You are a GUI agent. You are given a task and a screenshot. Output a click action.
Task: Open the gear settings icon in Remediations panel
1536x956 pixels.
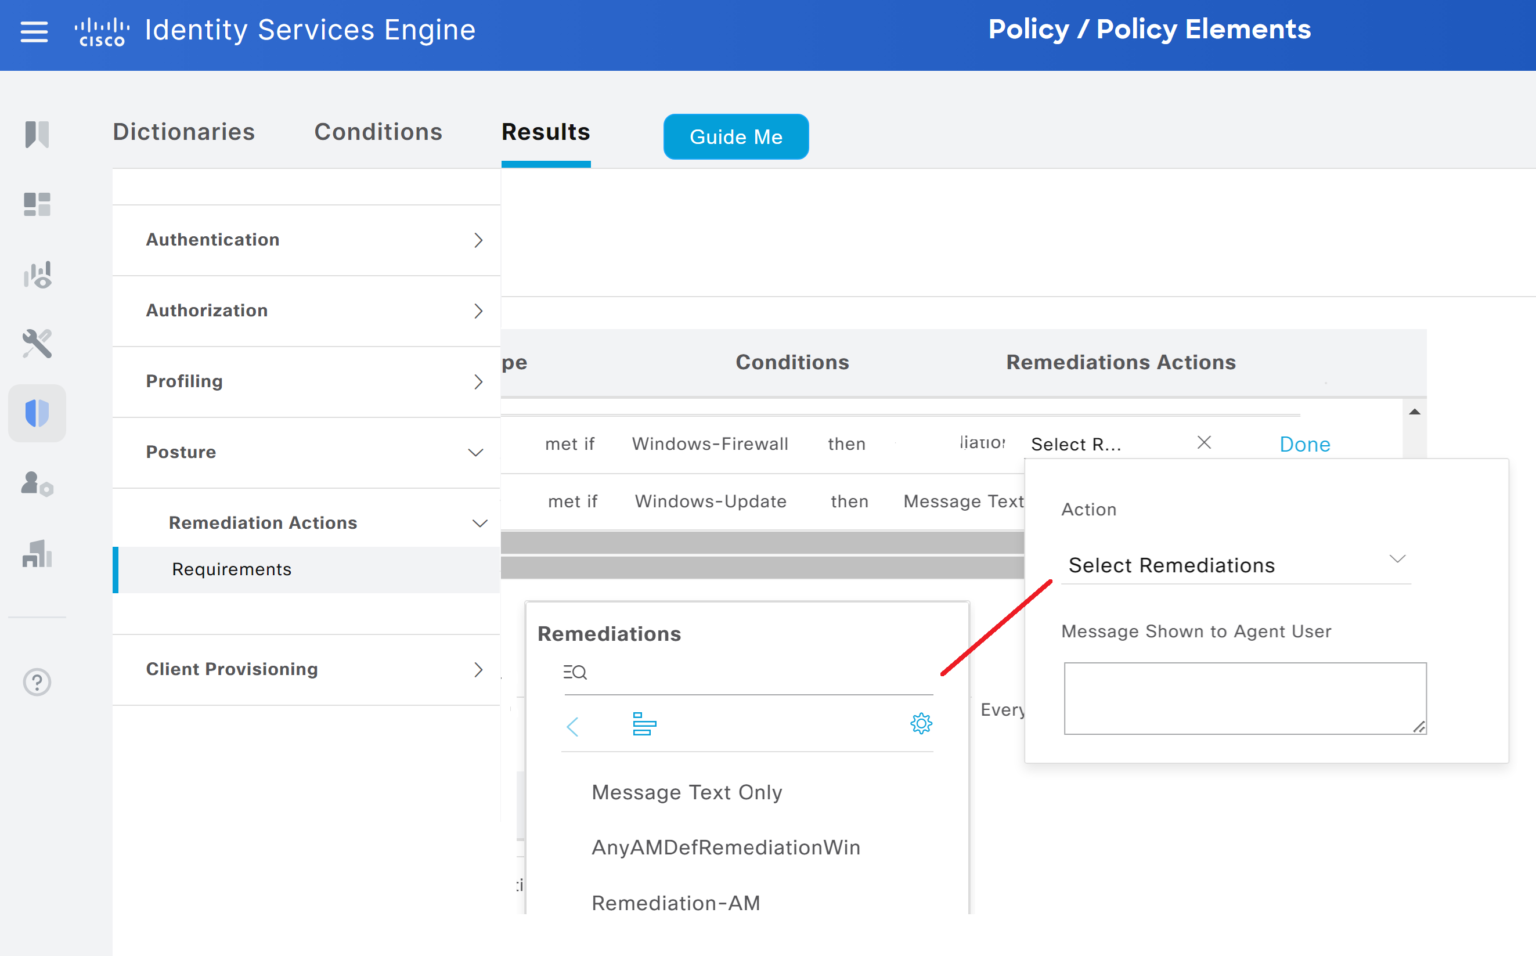pos(921,723)
